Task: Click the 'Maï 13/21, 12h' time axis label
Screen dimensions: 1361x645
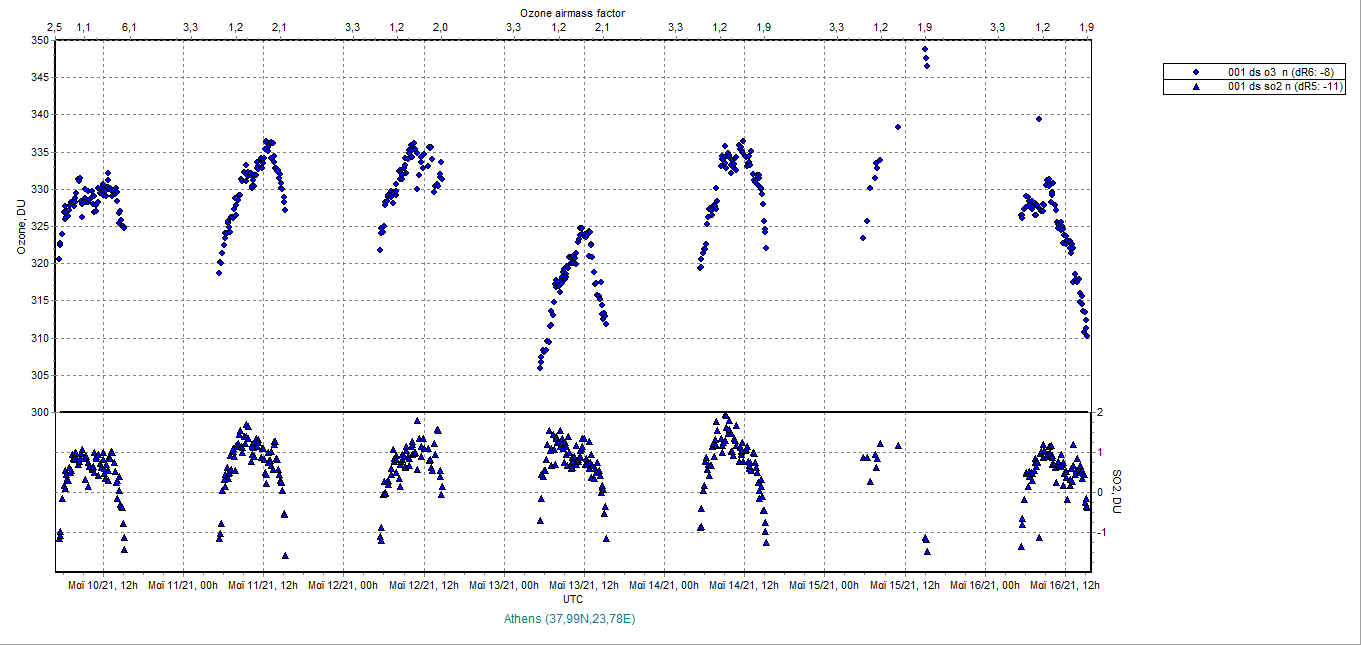Action: click(x=584, y=585)
